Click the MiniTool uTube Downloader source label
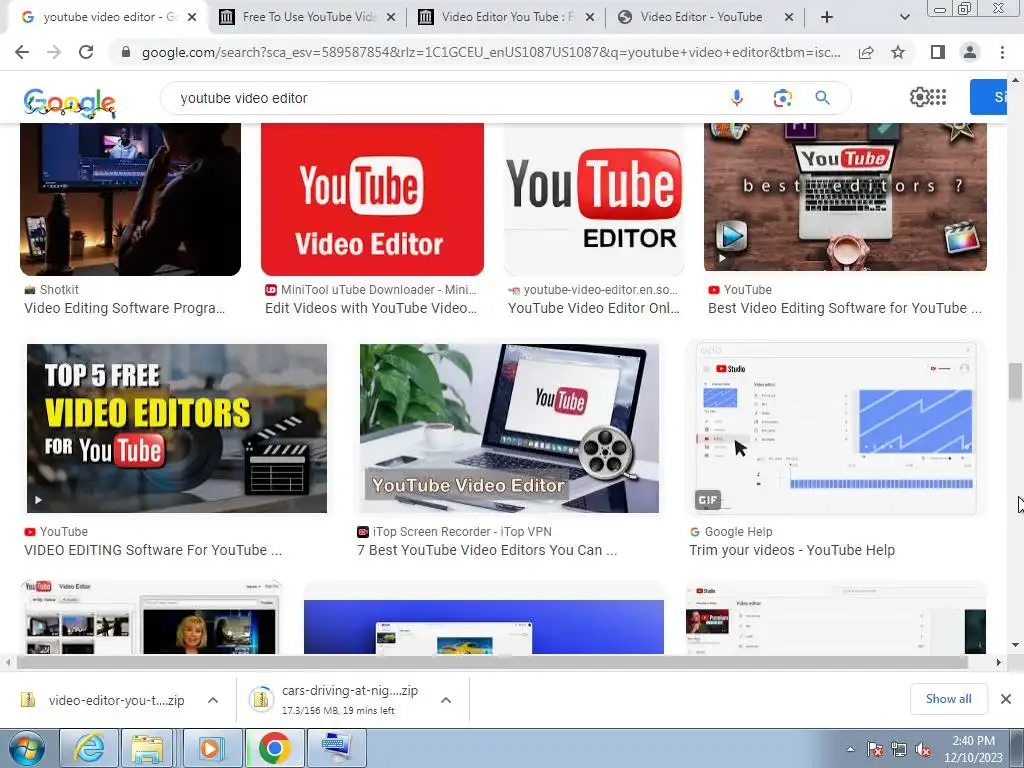Image resolution: width=1024 pixels, height=768 pixels. pyautogui.click(x=378, y=290)
